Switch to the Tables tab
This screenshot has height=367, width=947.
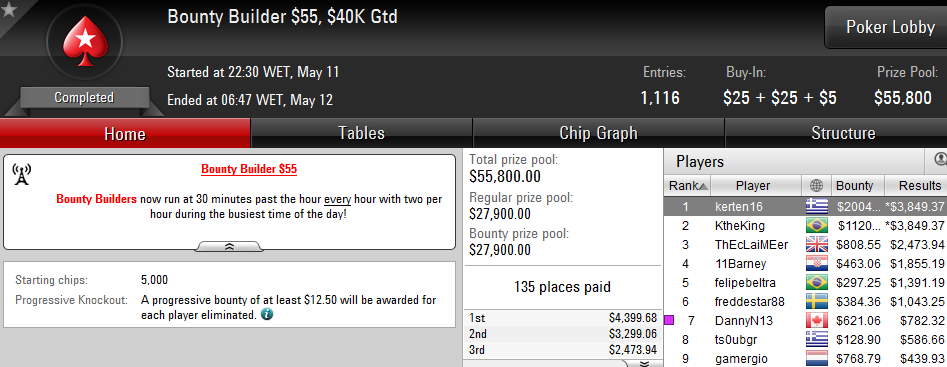point(361,133)
